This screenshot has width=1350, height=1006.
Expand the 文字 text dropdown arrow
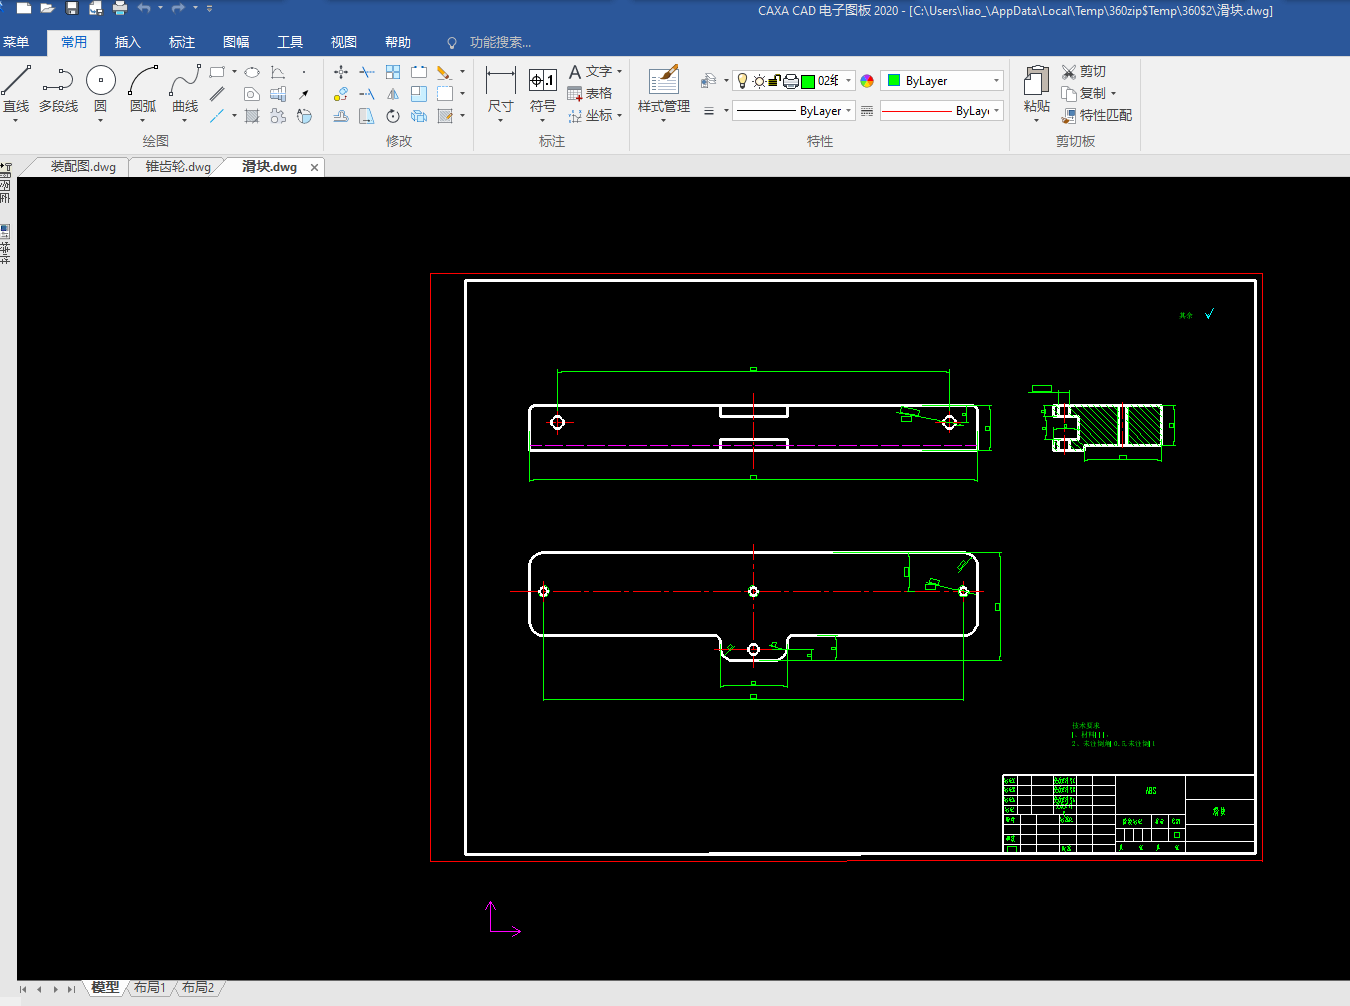click(x=620, y=72)
